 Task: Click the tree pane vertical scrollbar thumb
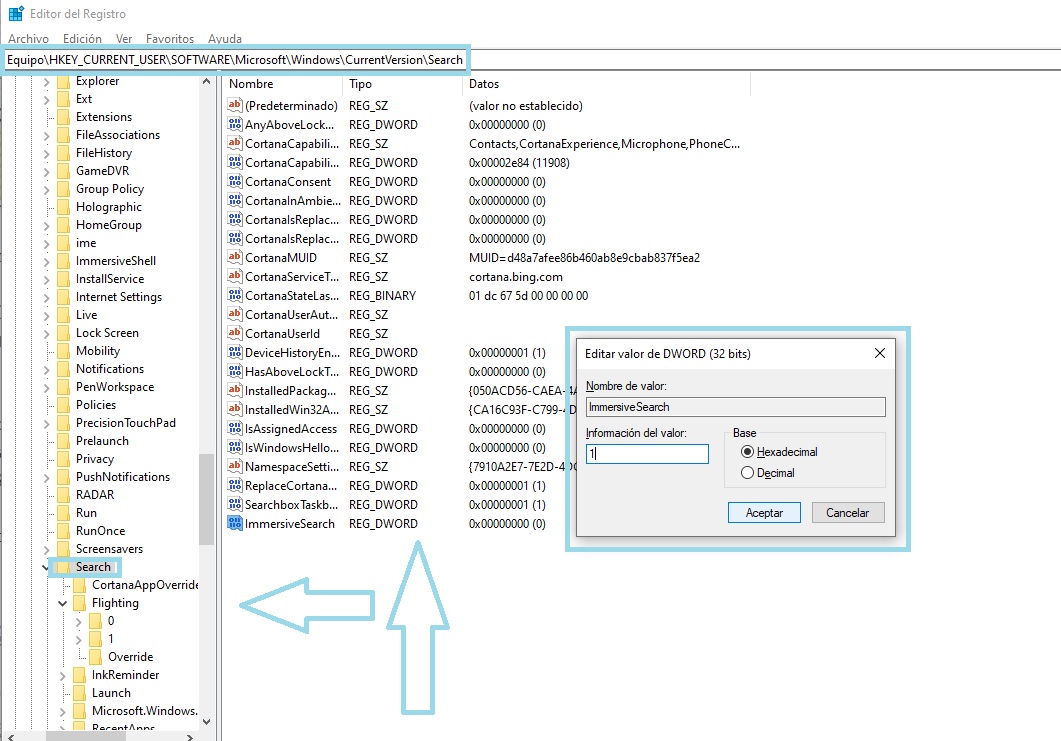(206, 499)
